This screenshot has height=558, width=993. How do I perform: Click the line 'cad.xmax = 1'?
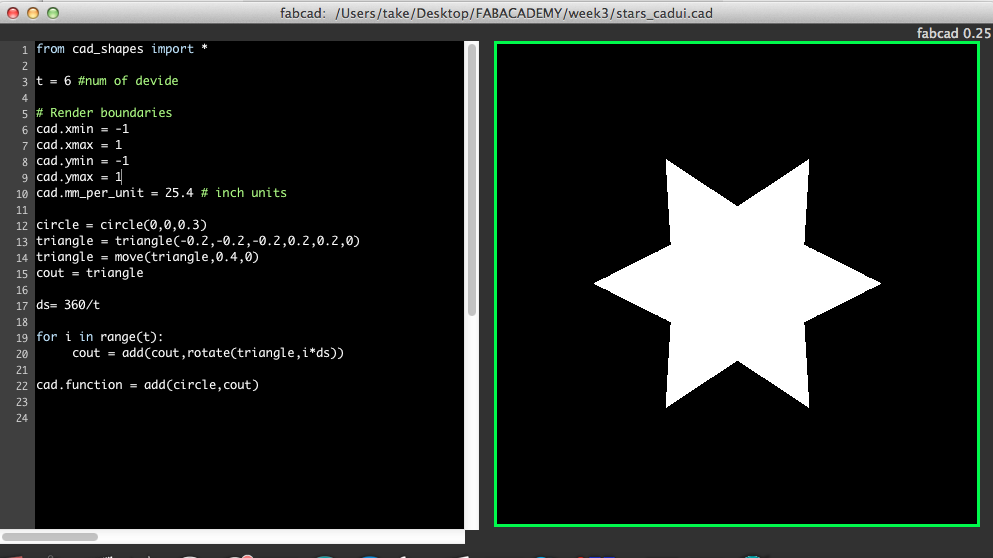[x=79, y=145]
